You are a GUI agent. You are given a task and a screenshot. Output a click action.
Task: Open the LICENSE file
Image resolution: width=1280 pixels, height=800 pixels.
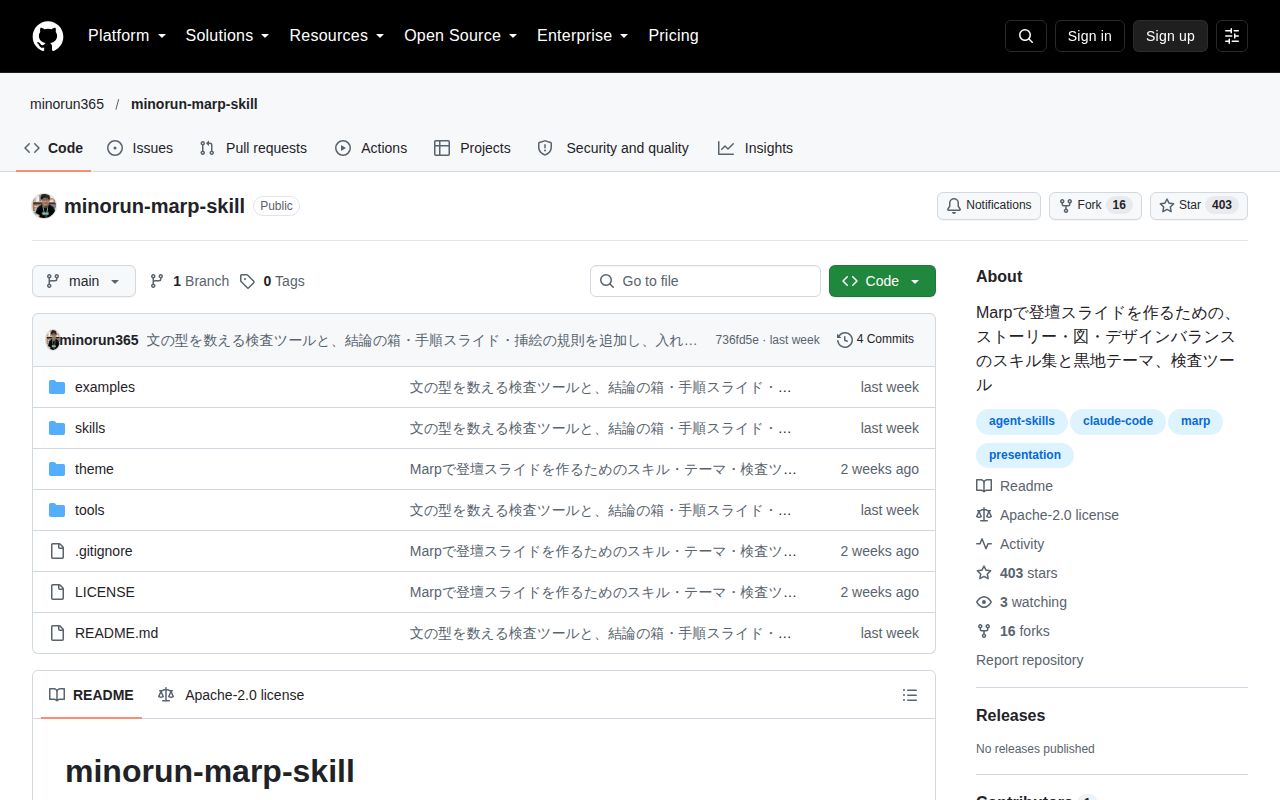(105, 592)
